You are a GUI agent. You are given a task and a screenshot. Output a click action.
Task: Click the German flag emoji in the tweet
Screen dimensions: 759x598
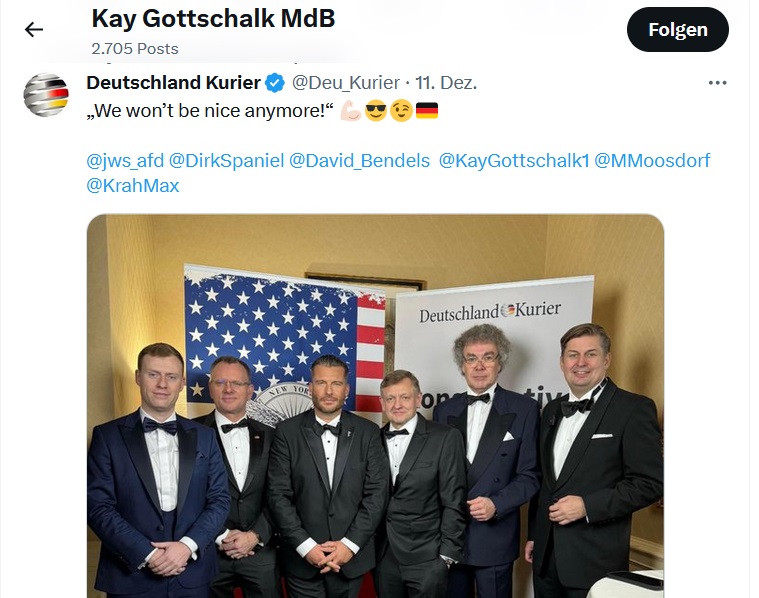(427, 110)
